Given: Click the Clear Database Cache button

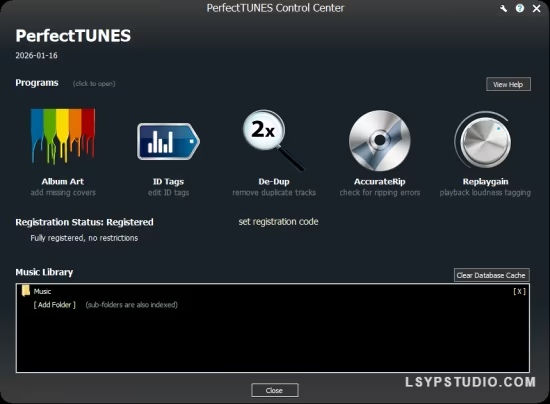Looking at the screenshot, I should pyautogui.click(x=491, y=275).
